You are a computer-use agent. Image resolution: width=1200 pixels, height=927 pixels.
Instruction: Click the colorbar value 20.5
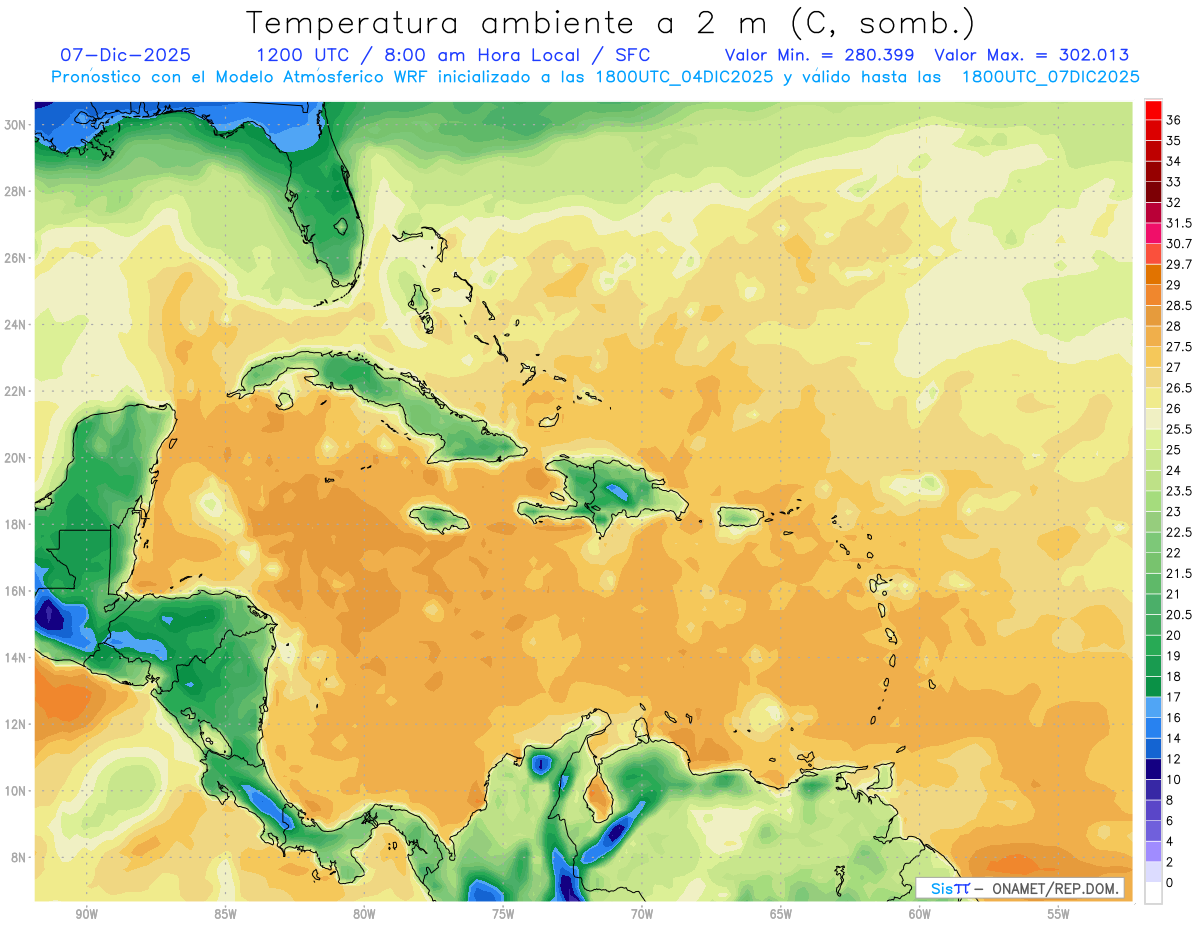[x=1178, y=615]
